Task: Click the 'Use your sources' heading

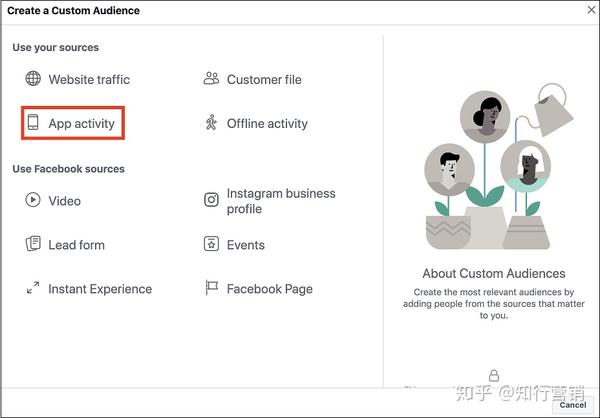Action: tap(55, 47)
